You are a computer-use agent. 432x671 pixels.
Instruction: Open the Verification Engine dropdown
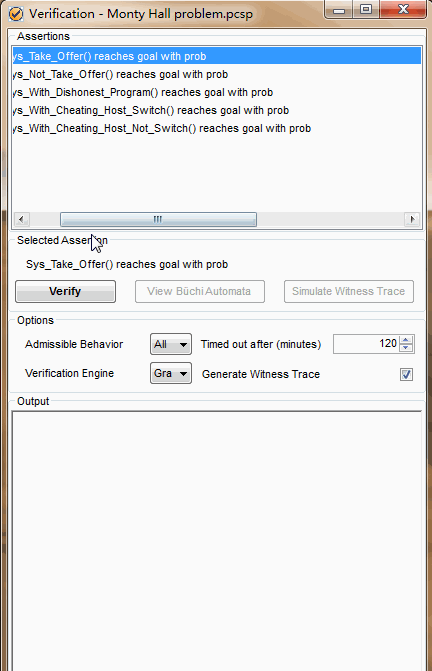tap(171, 374)
